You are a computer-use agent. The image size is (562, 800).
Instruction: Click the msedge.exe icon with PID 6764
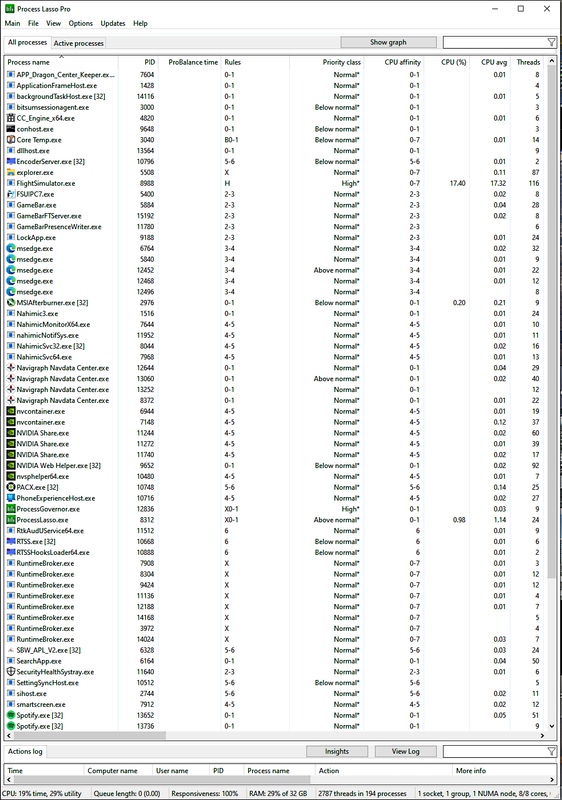coord(11,248)
